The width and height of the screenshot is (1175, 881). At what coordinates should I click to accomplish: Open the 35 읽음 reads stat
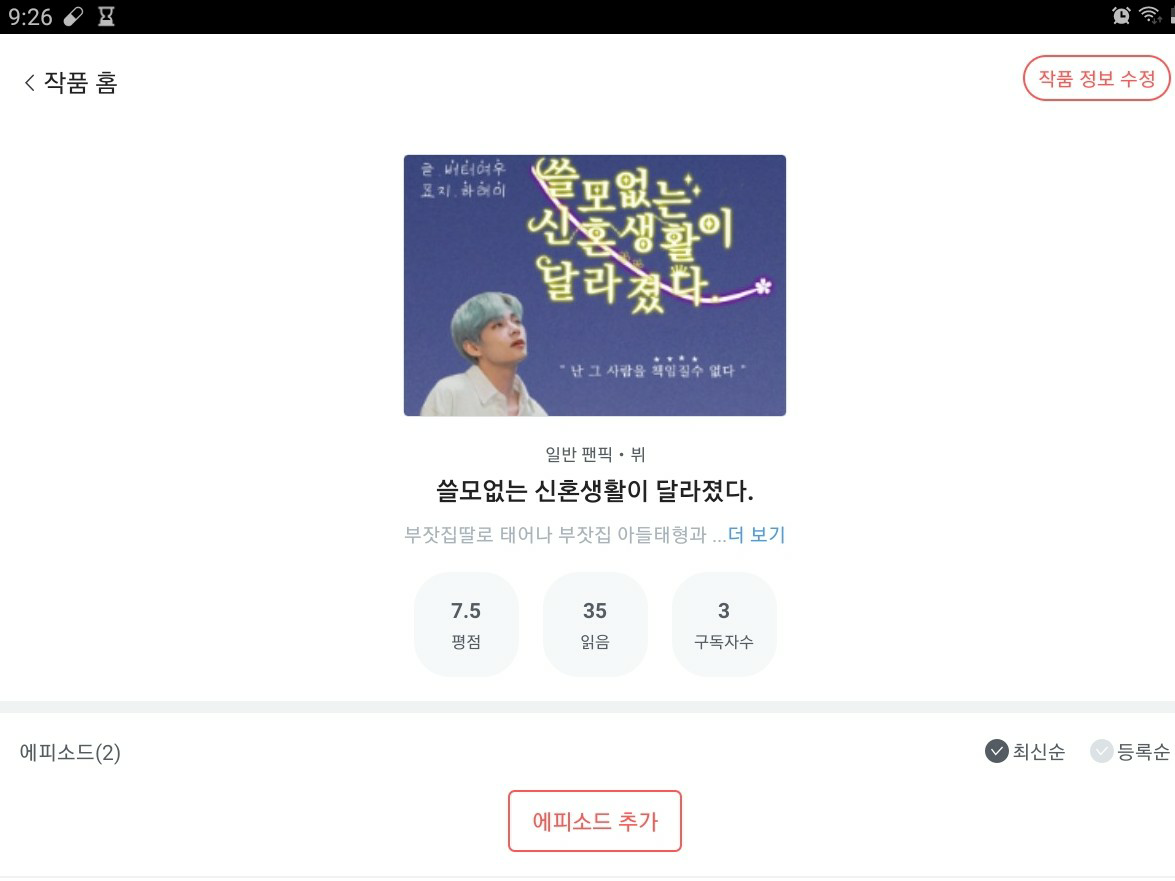pyautogui.click(x=595, y=624)
